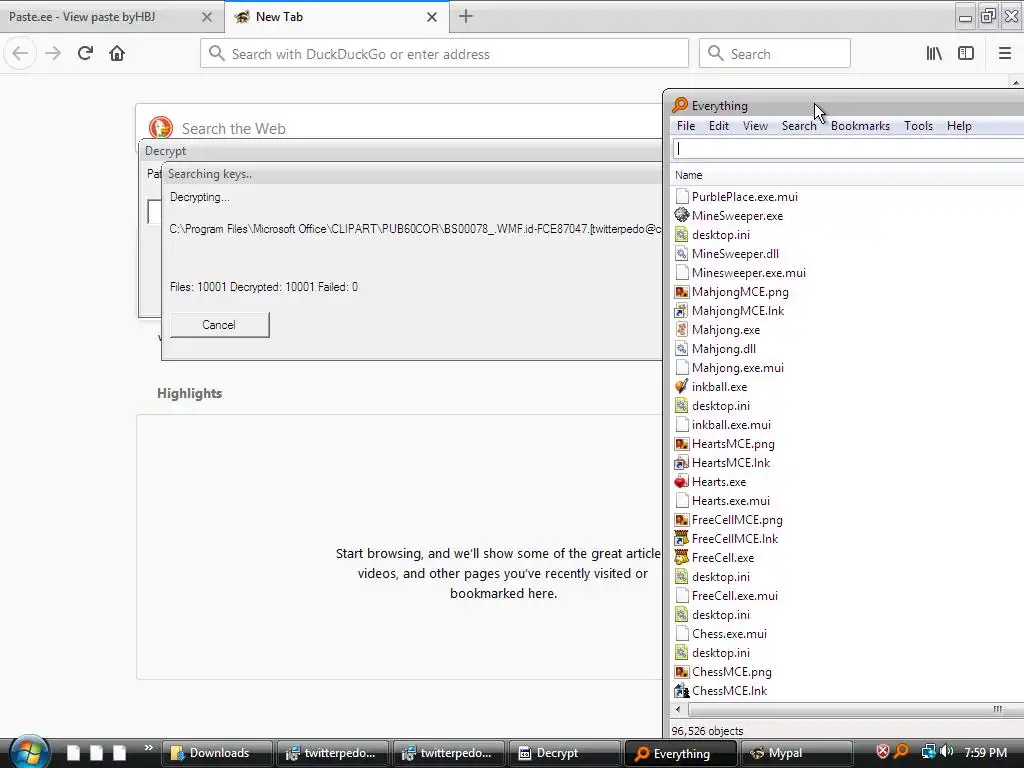Screen dimensions: 1024x768
Task: Click the browser Back arrow button
Action: [x=20, y=54]
